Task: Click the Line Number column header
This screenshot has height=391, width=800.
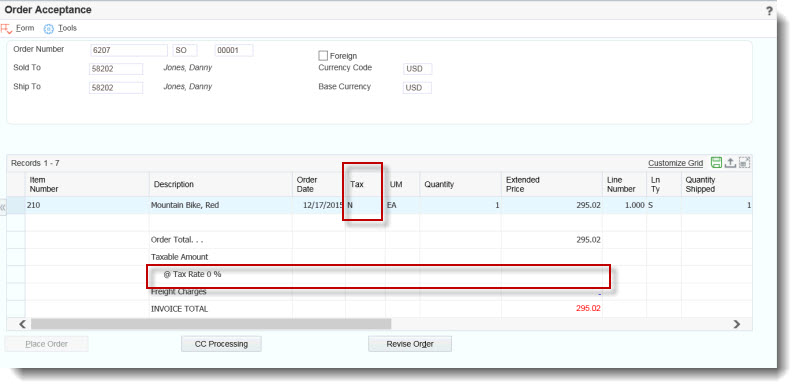Action: 624,184
